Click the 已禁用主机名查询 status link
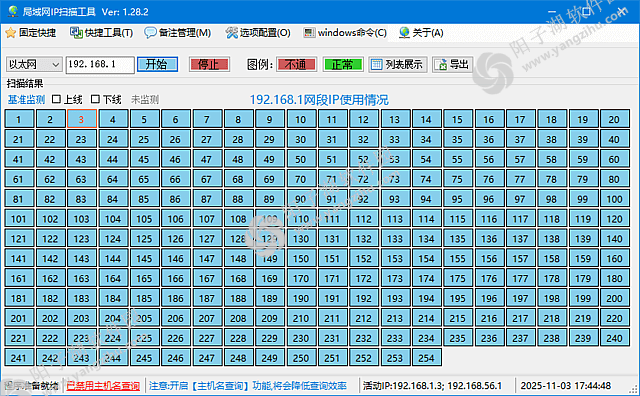The width and height of the screenshot is (640, 396). click(103, 386)
